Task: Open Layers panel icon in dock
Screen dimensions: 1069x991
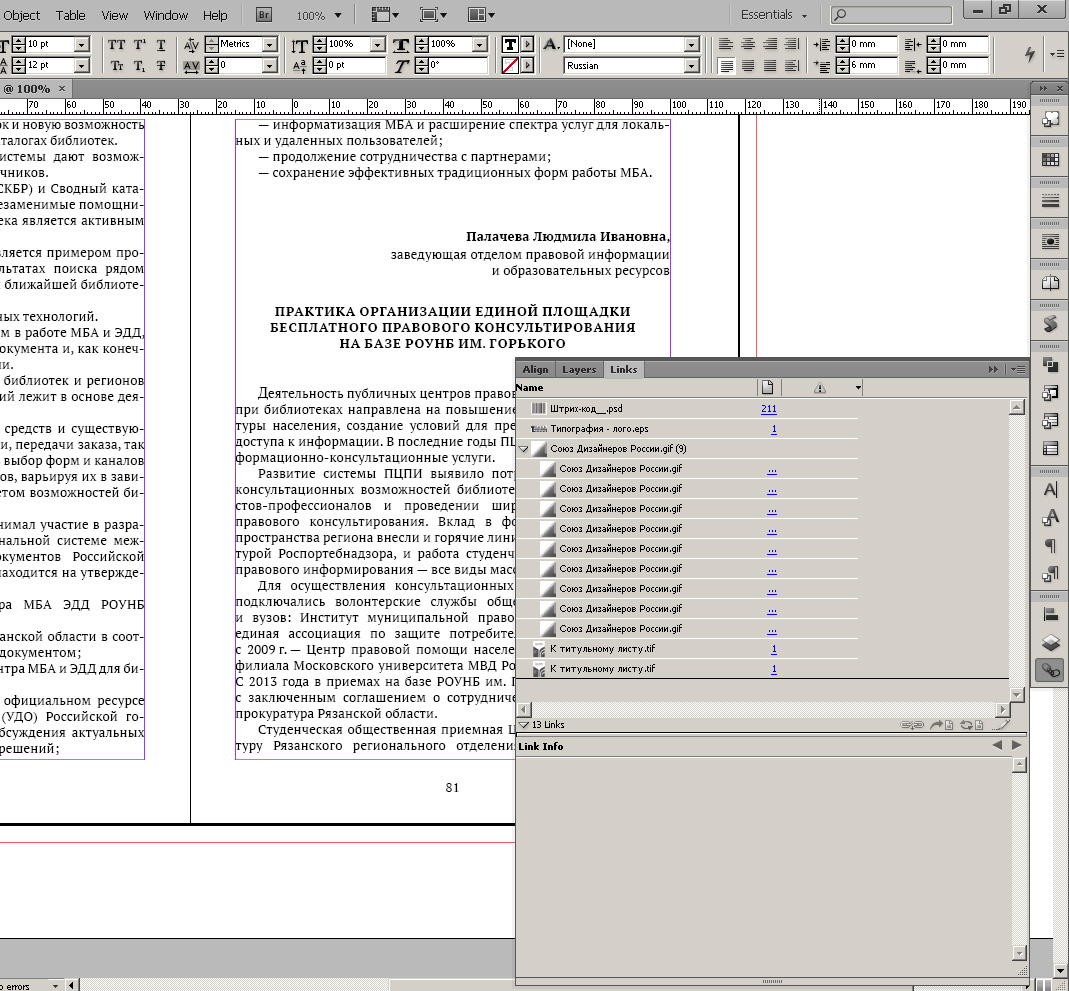Action: 1051,642
